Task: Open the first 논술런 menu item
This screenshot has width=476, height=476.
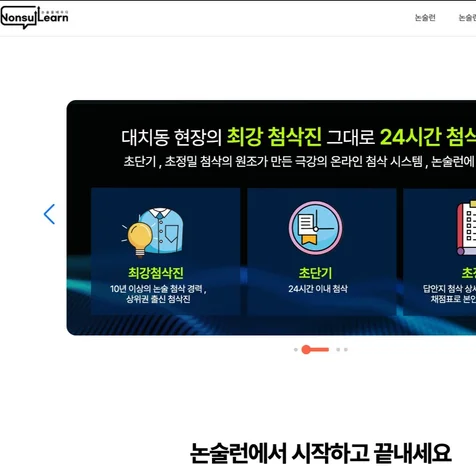Action: click(x=425, y=18)
